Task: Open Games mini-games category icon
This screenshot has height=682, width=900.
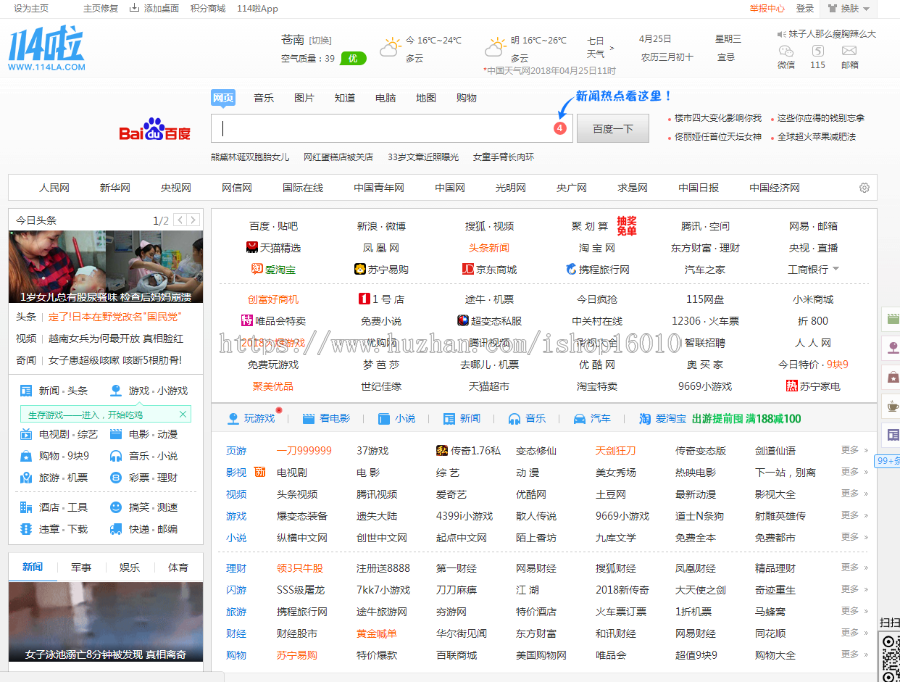Action: pyautogui.click(x=116, y=391)
